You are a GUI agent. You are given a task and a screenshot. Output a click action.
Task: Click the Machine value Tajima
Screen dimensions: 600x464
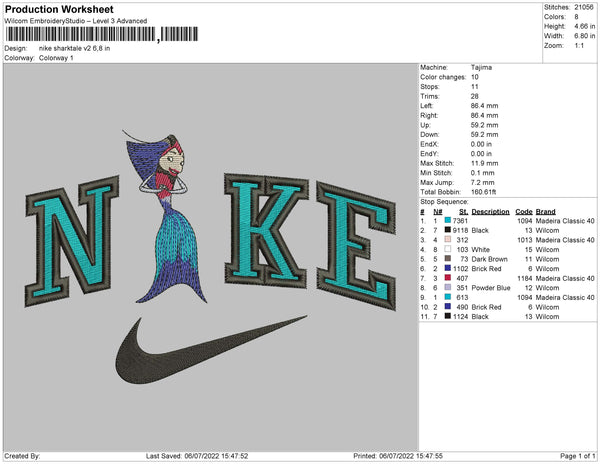(481, 67)
